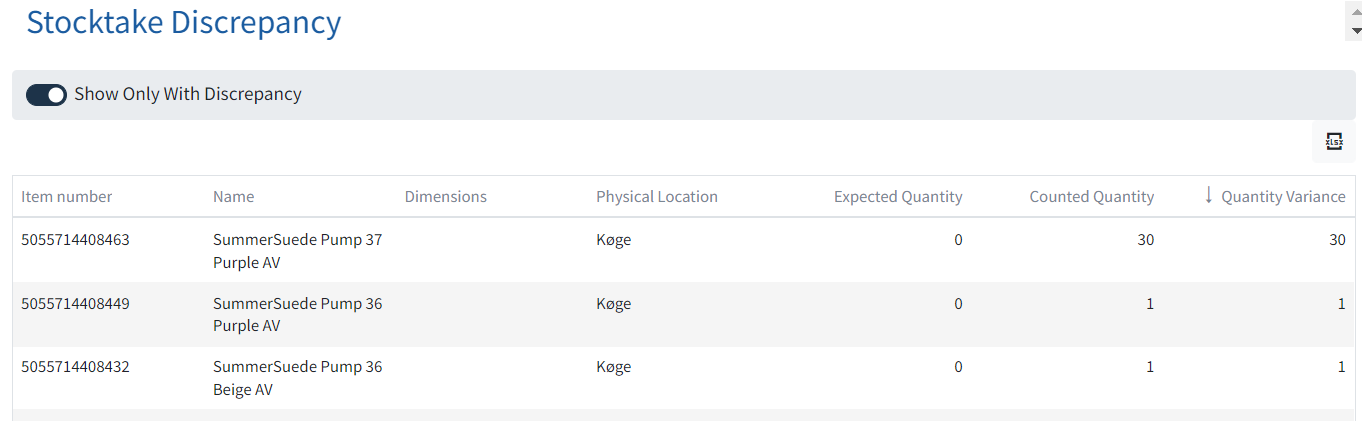The height and width of the screenshot is (421, 1362).
Task: Sort by Counted Quantity column
Action: click(x=1091, y=197)
